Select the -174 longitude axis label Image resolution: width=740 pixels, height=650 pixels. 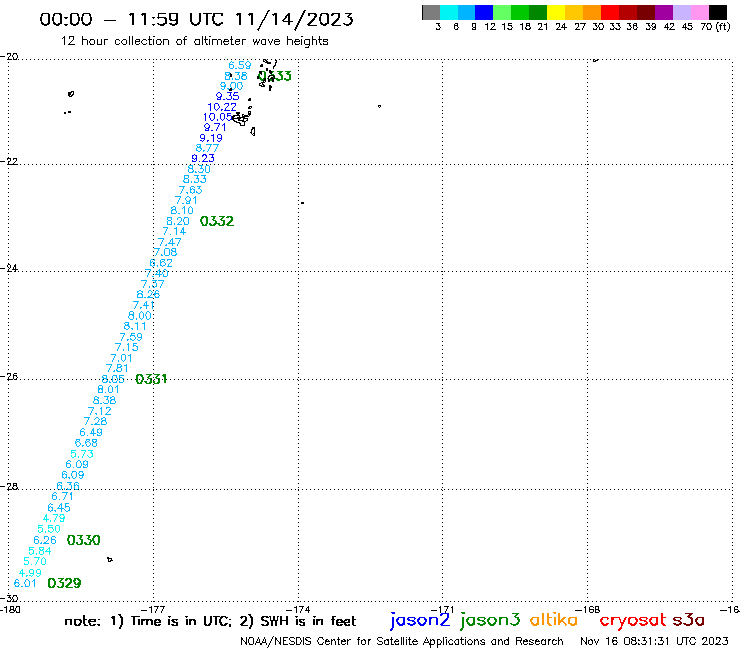pos(300,609)
